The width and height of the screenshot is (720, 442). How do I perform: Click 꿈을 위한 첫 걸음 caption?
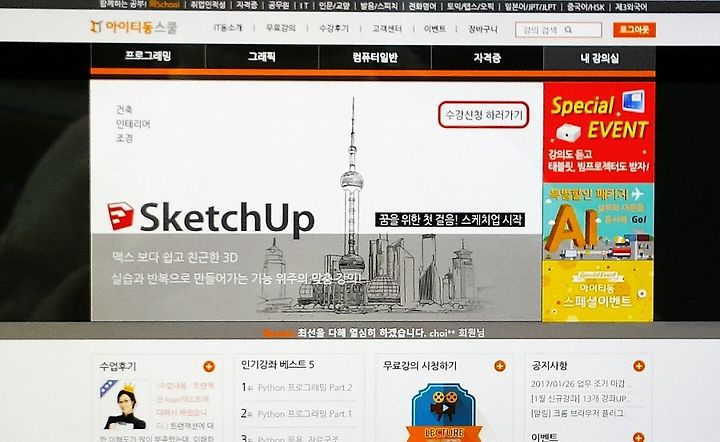450,219
